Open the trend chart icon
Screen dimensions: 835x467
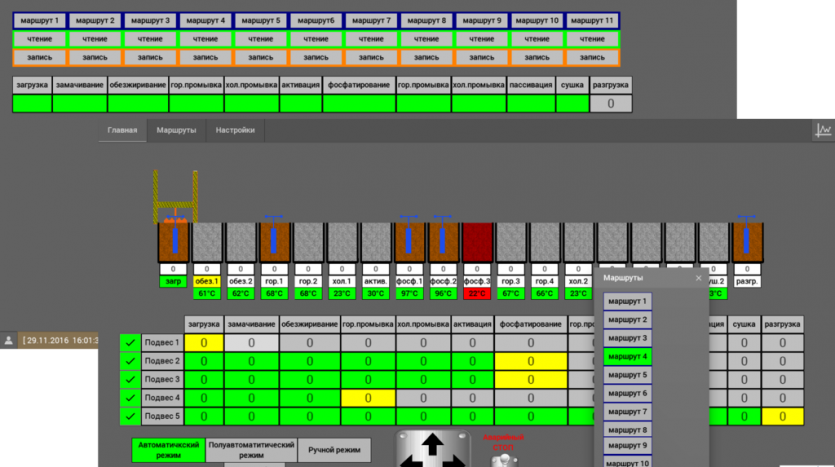(822, 130)
